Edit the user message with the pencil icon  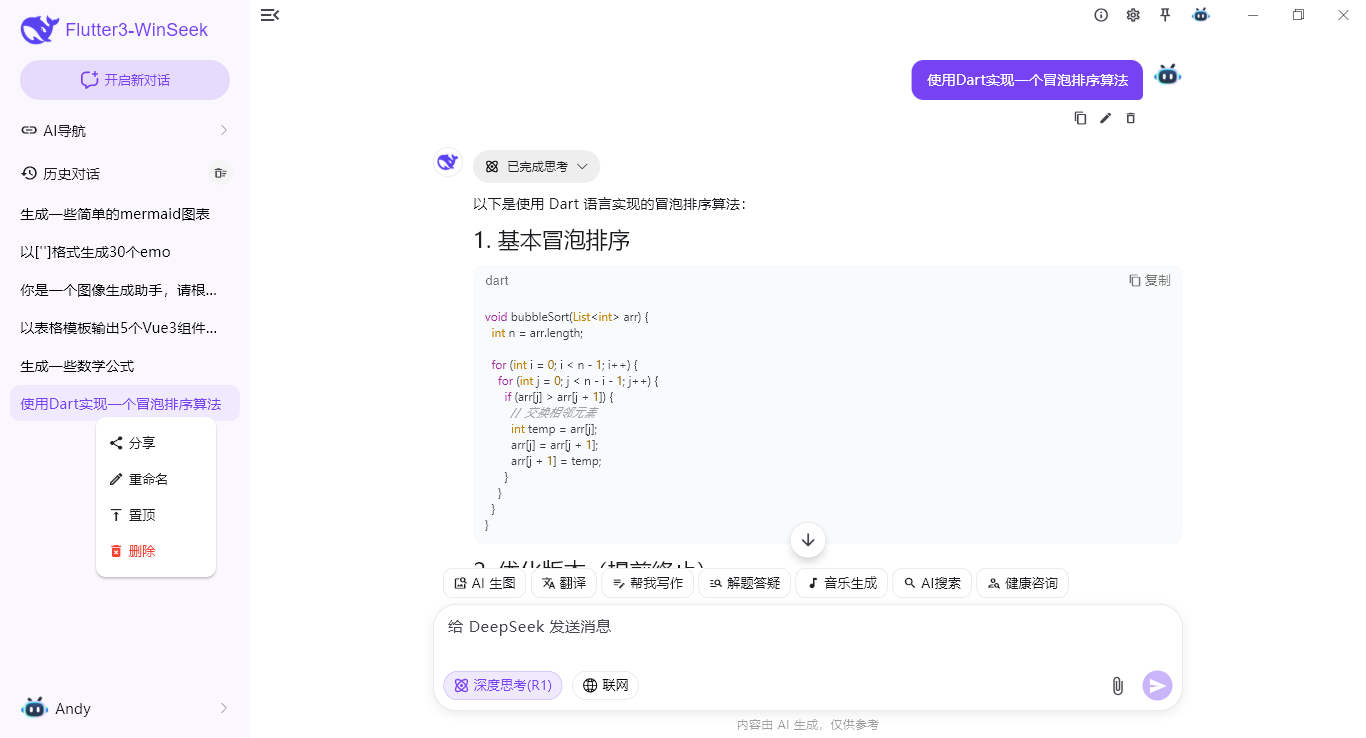(1105, 118)
